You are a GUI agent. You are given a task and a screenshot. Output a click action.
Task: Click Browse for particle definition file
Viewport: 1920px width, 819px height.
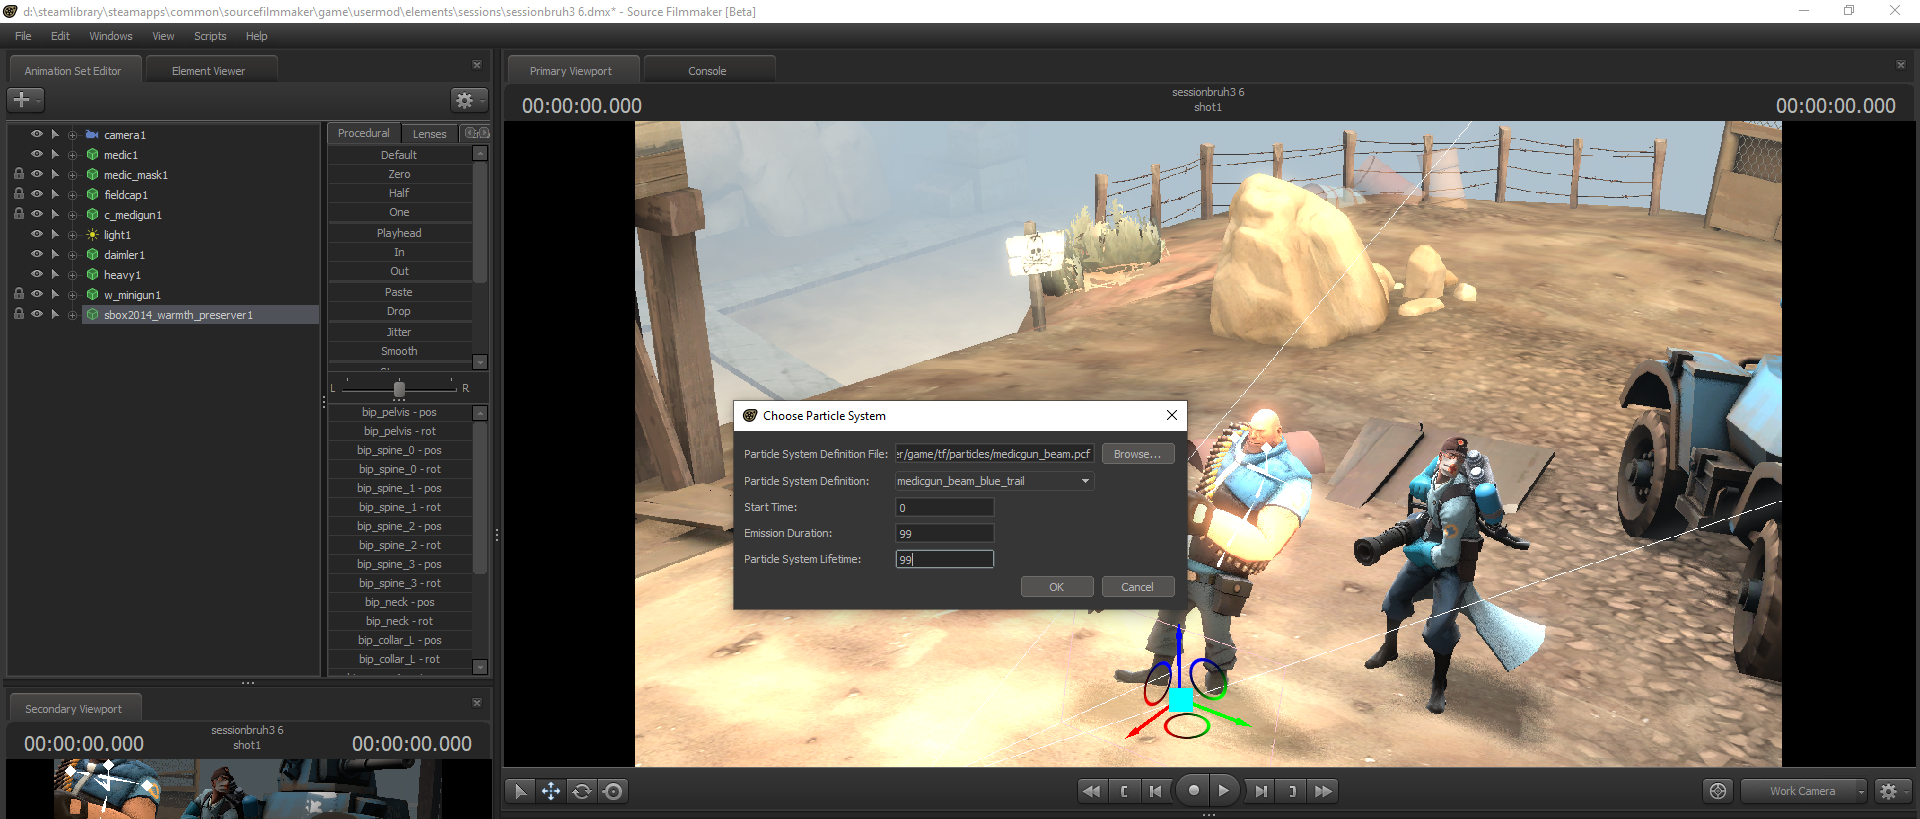[x=1138, y=454]
